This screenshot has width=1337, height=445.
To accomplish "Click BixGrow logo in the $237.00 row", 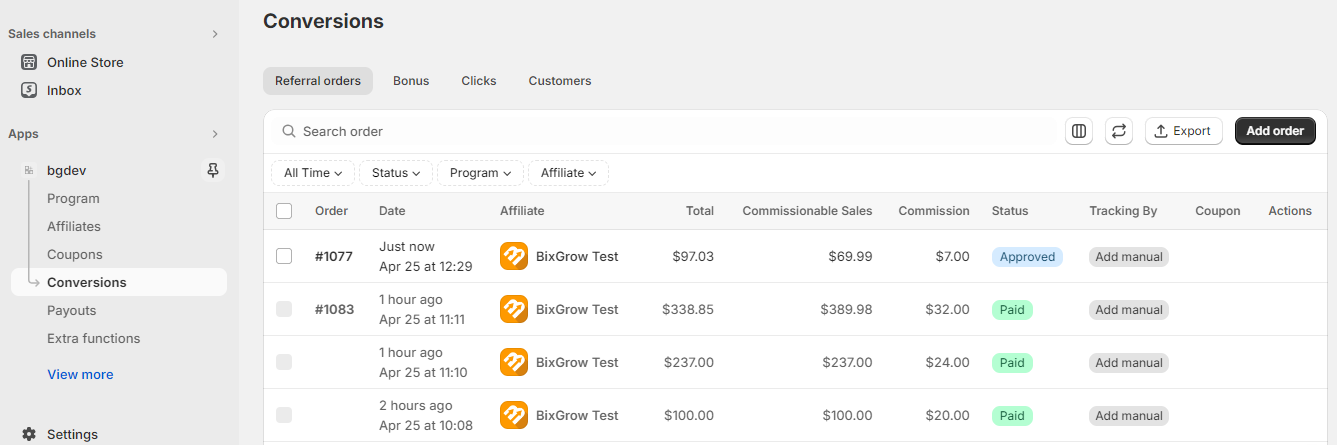I will tap(514, 362).
